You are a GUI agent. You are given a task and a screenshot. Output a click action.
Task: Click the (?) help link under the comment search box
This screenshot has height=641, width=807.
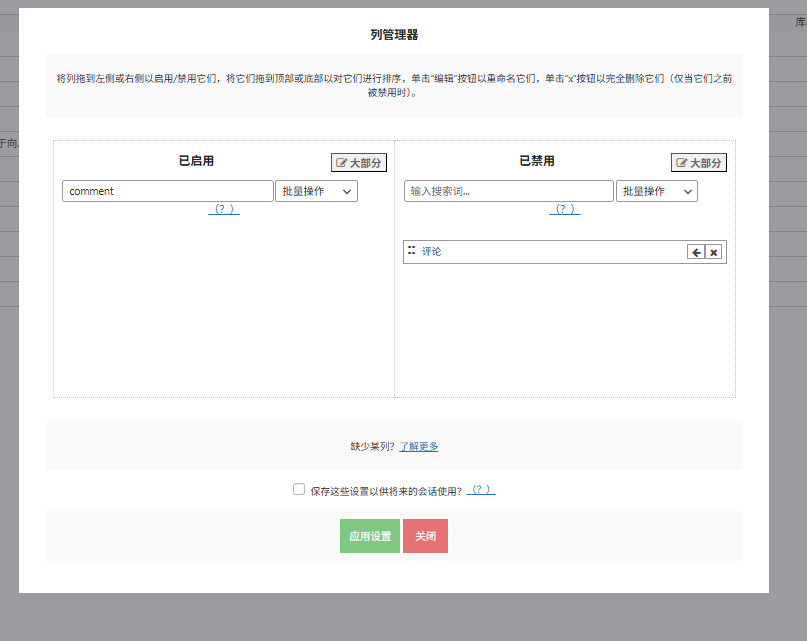tap(223, 209)
